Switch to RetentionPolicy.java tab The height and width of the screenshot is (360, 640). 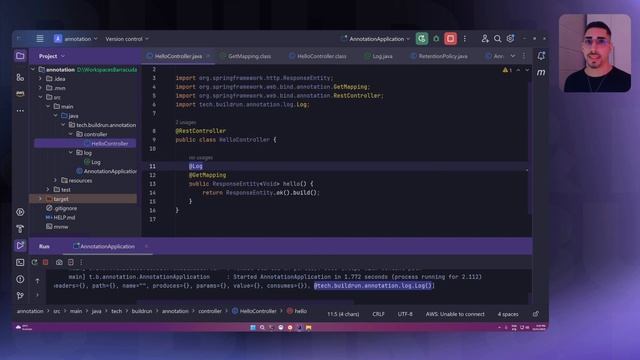coord(442,56)
